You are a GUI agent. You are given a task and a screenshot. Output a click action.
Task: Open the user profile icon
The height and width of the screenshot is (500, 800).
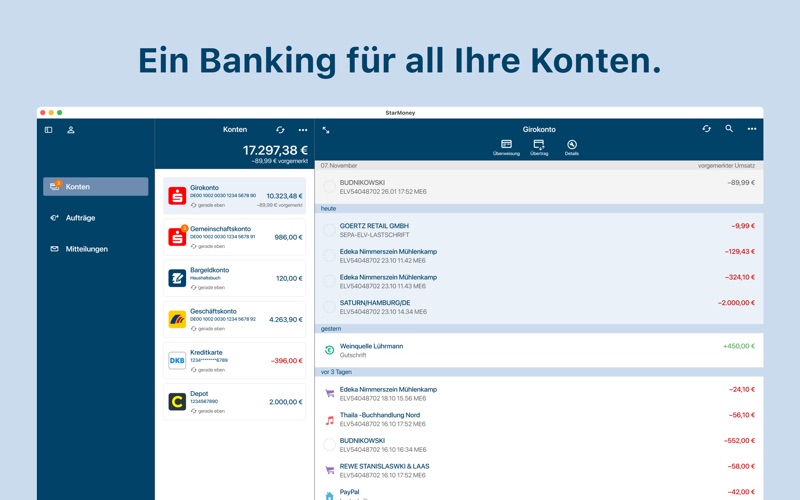pos(71,130)
